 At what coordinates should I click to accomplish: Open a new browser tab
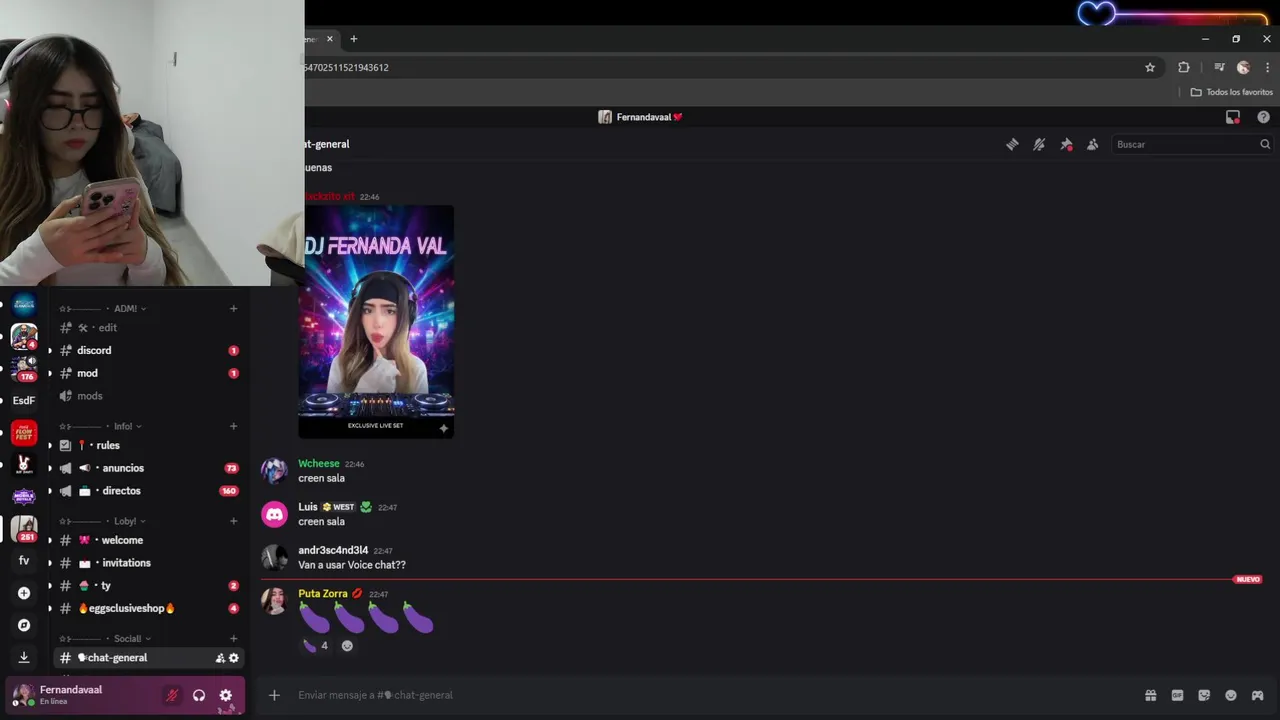click(x=353, y=39)
